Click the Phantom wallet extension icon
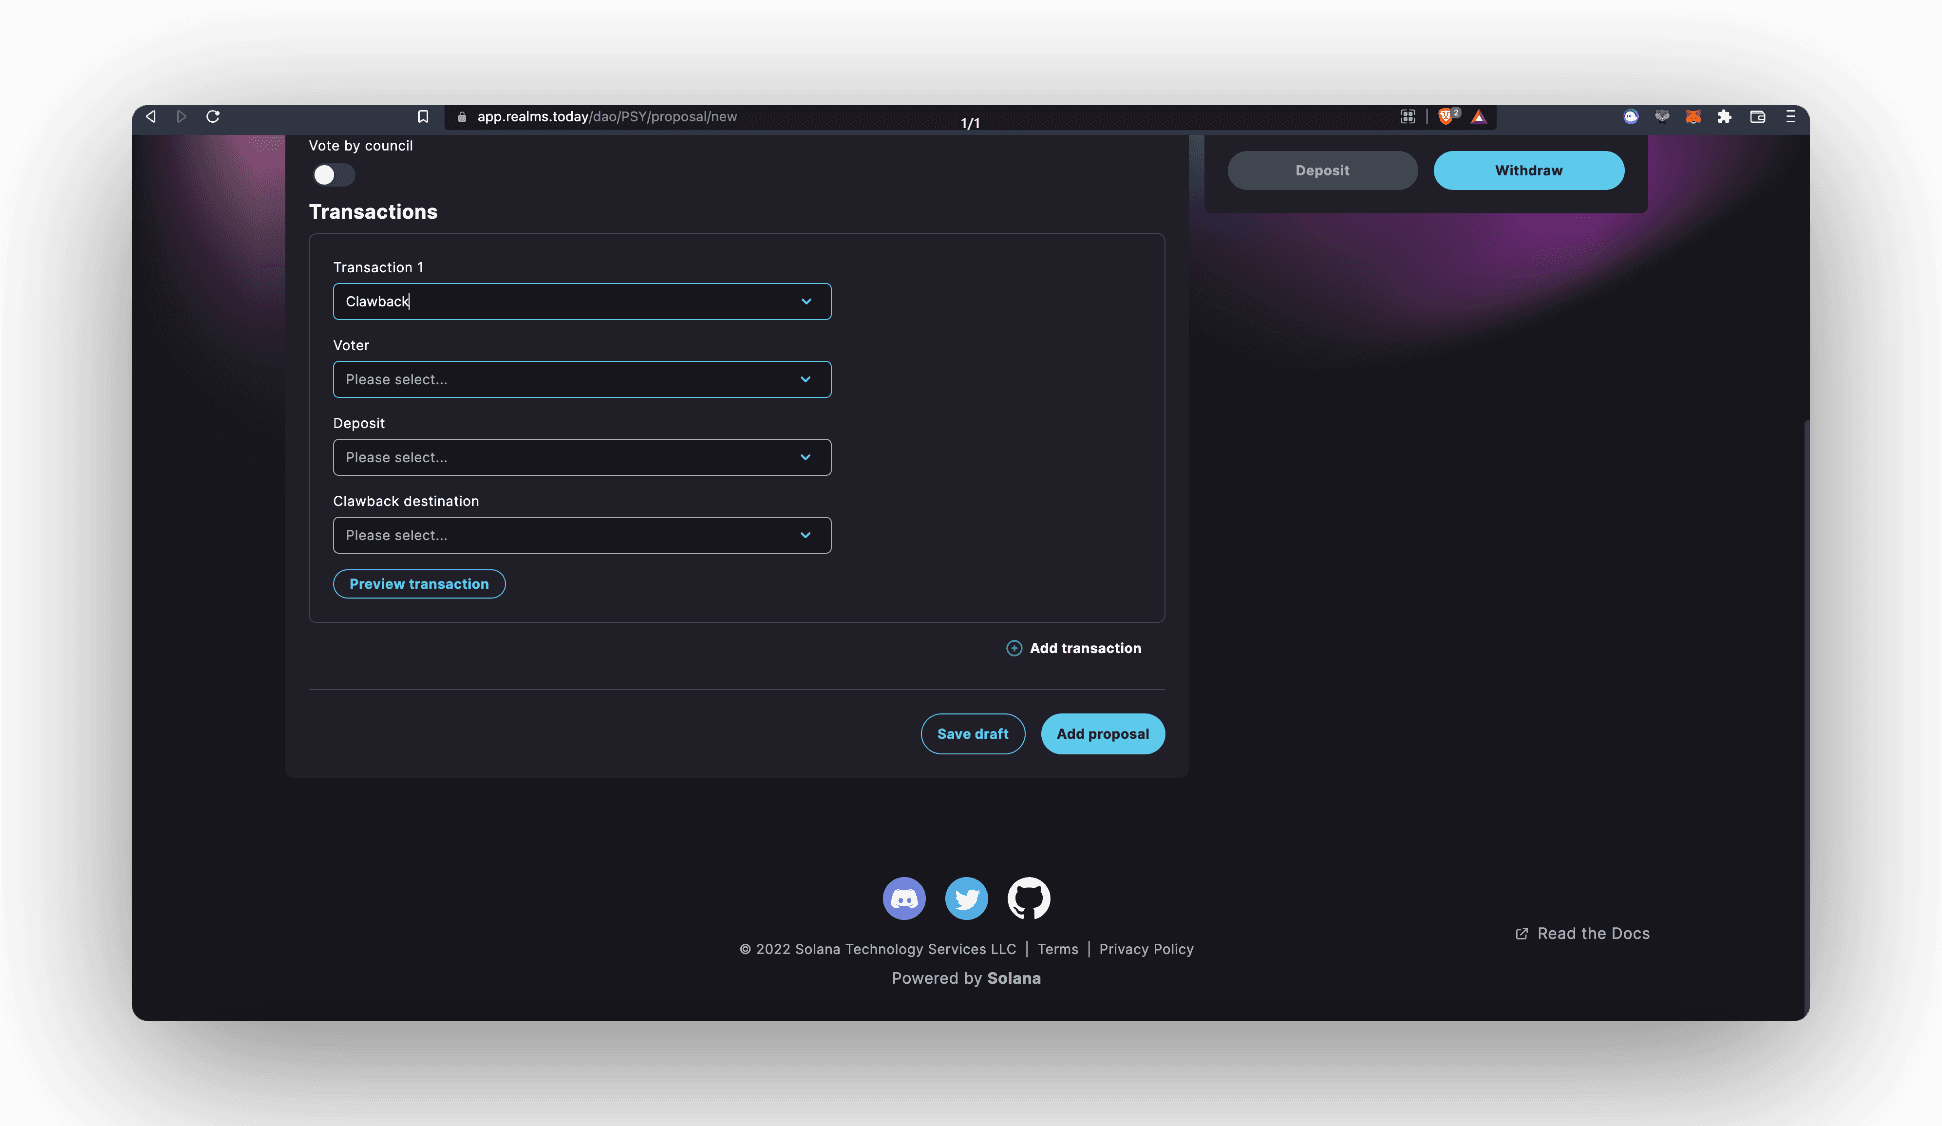 point(1631,117)
